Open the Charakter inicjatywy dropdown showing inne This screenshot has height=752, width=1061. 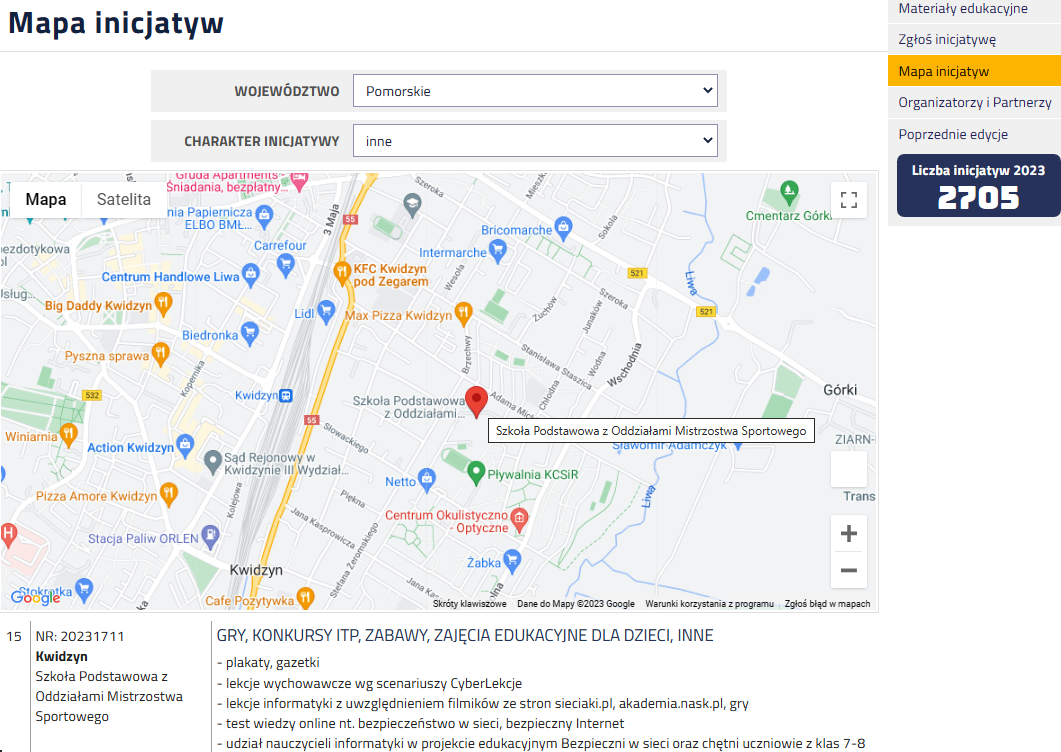(535, 141)
